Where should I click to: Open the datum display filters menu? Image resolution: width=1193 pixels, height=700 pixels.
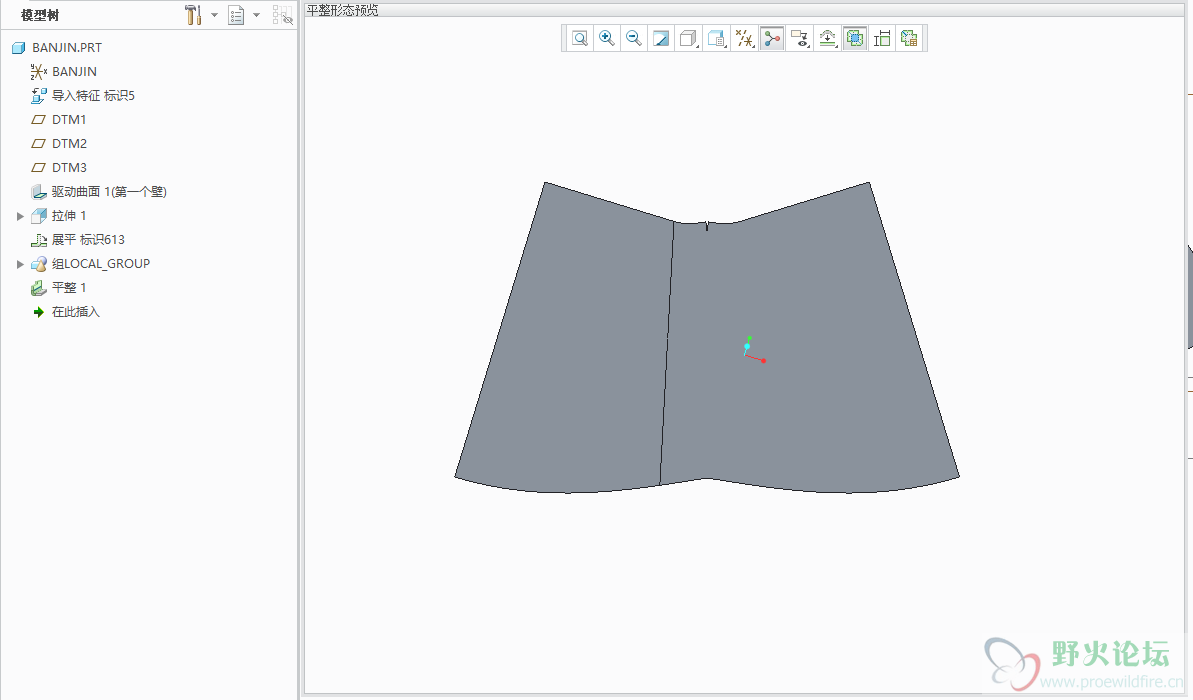pos(745,39)
